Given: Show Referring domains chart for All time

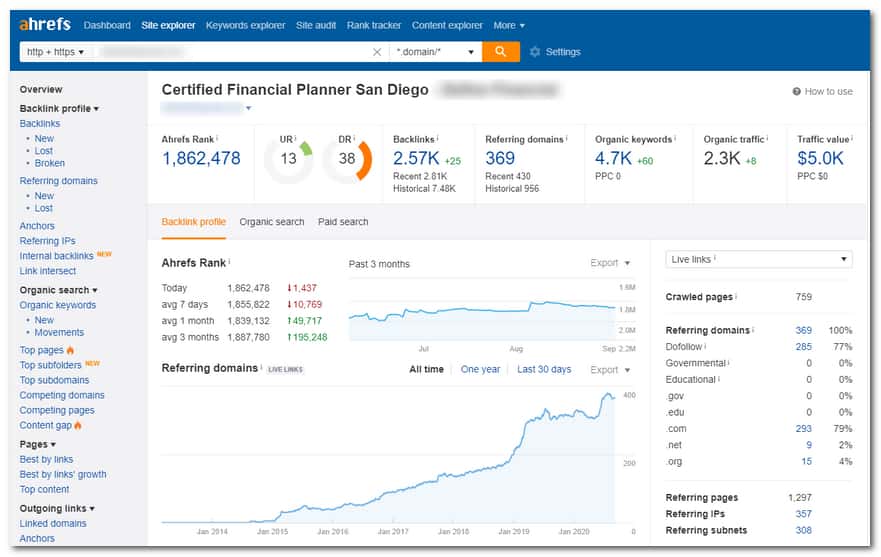Looking at the screenshot, I should tap(426, 369).
